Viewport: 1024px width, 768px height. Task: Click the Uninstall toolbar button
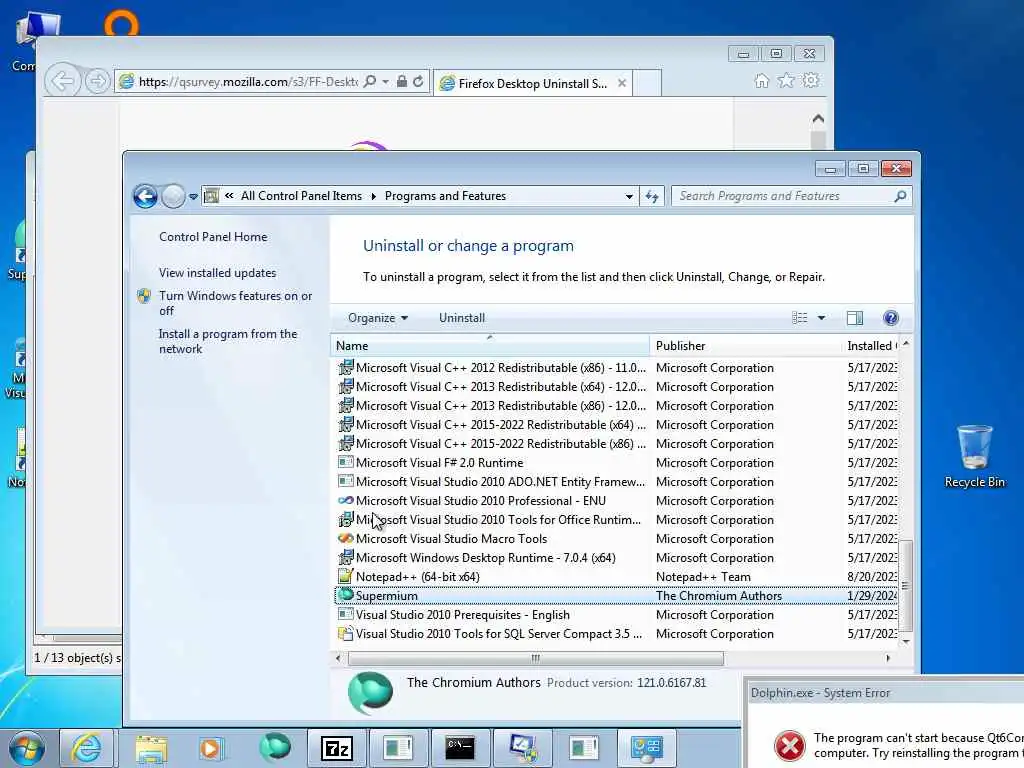[462, 318]
